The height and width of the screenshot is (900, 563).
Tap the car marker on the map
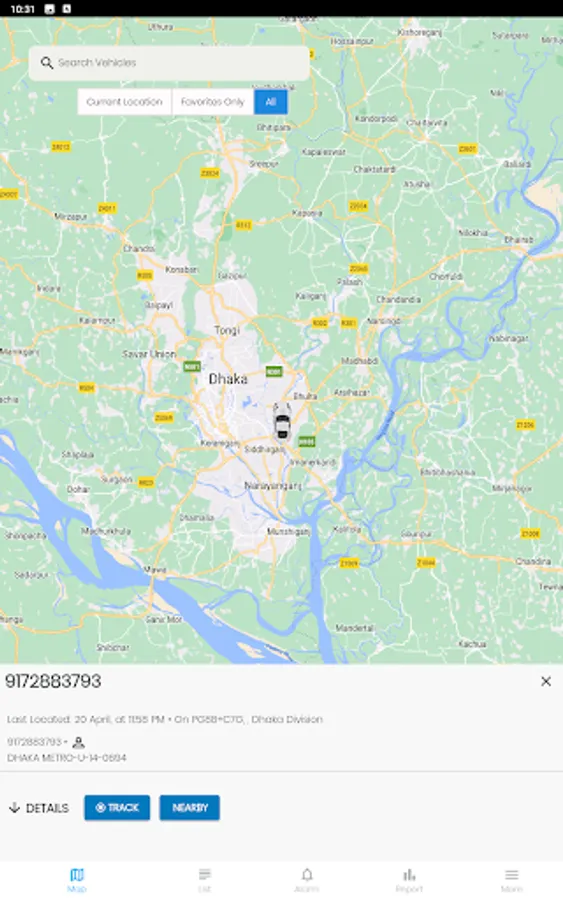click(x=282, y=421)
